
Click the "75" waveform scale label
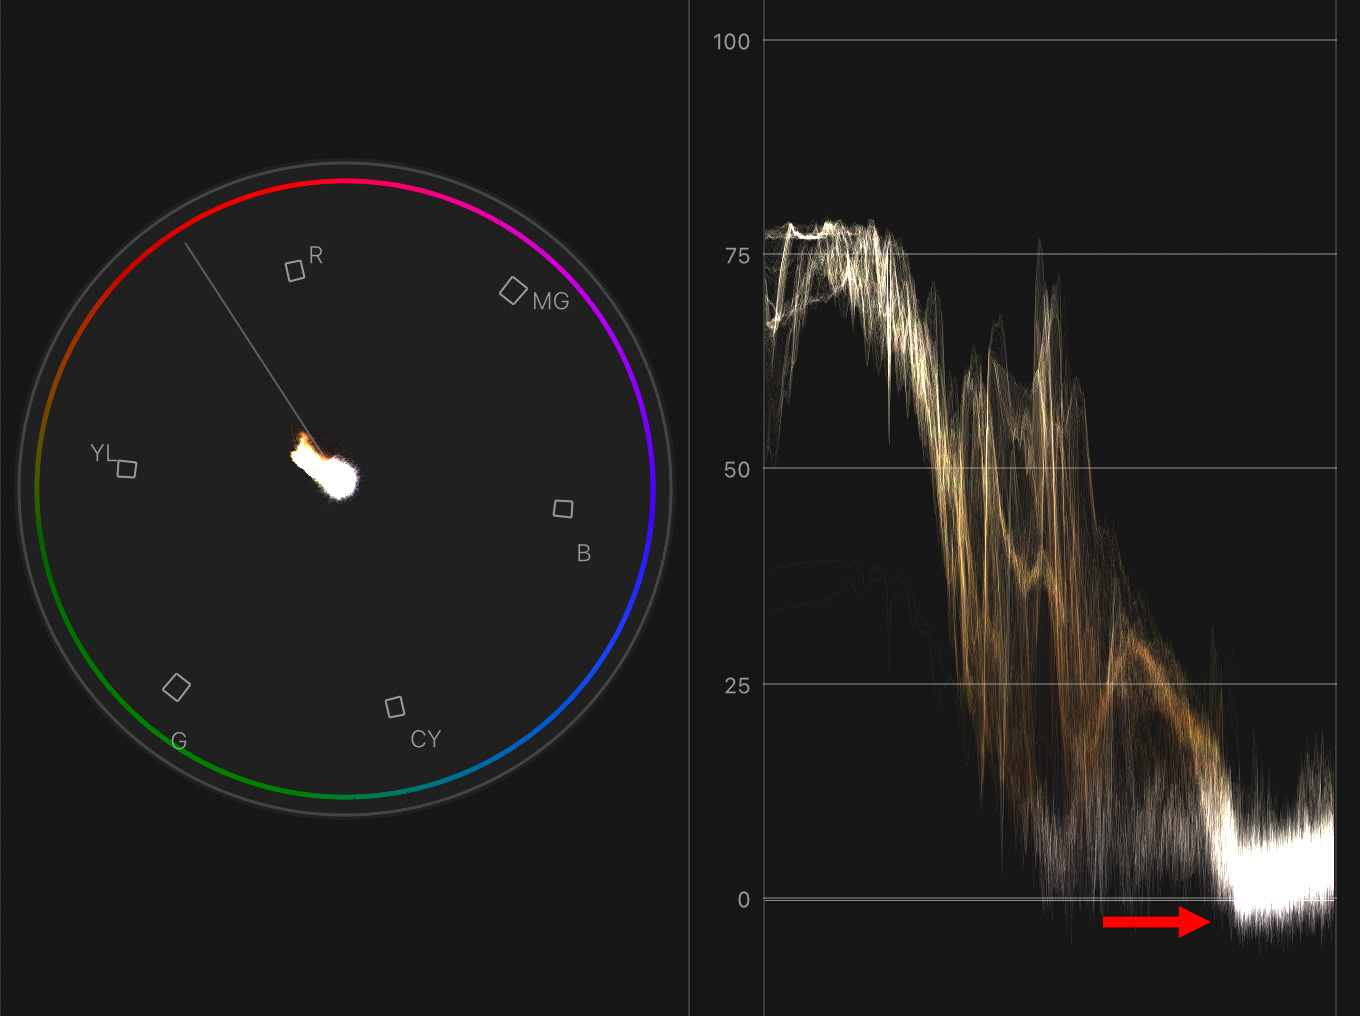737,256
